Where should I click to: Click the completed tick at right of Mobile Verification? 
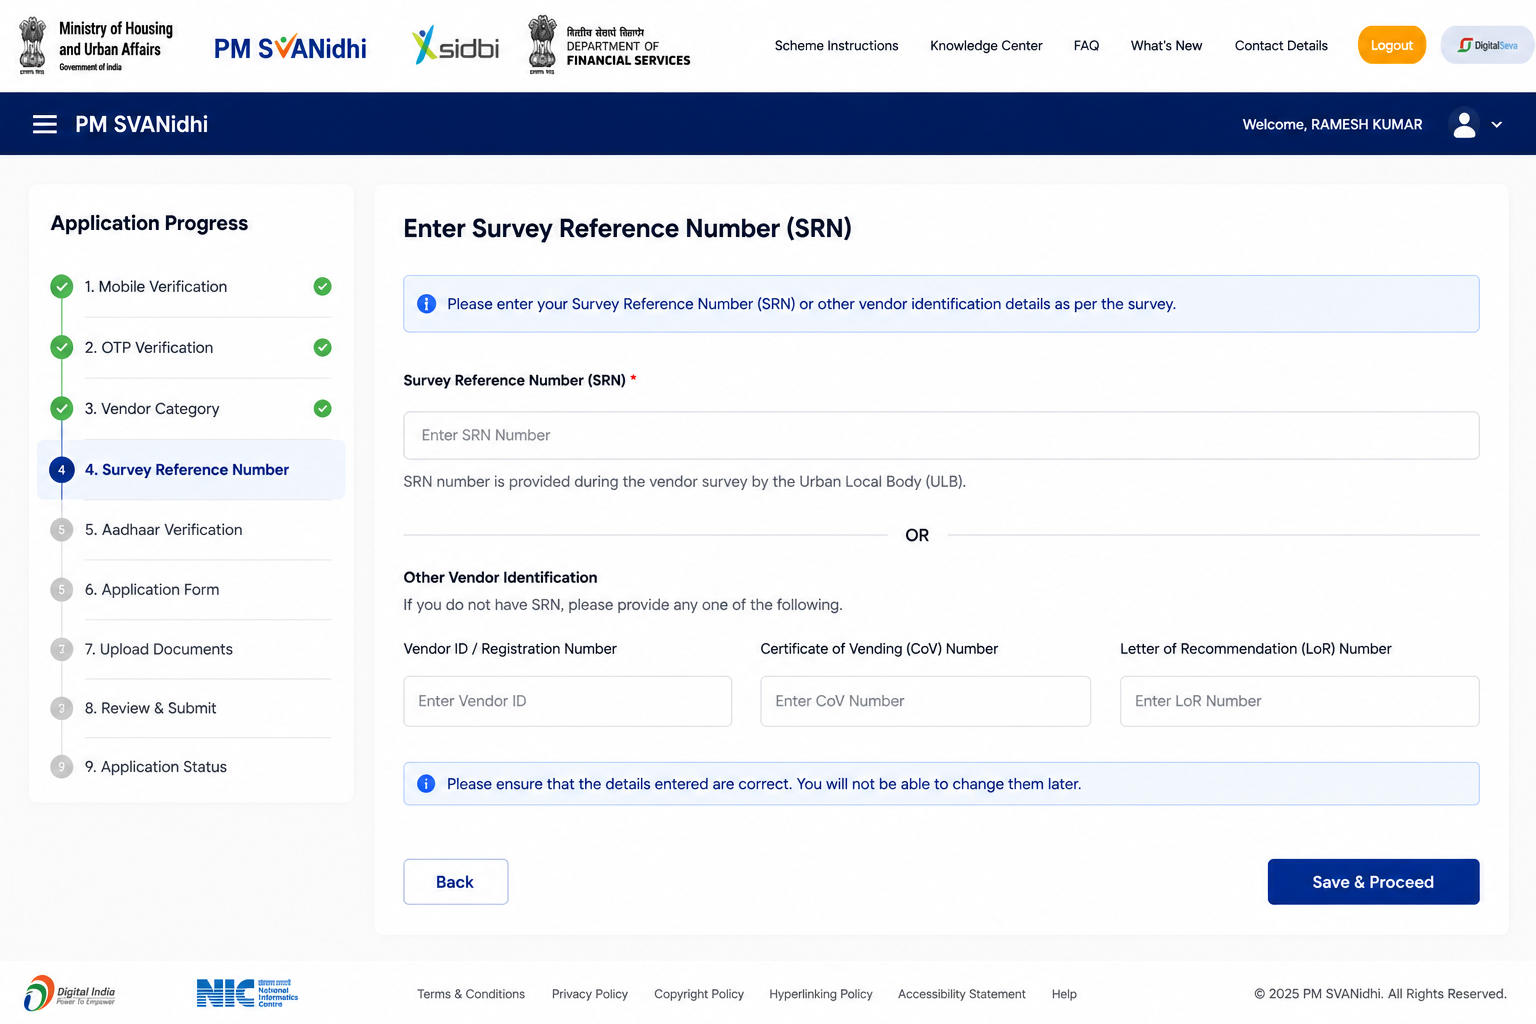(322, 287)
